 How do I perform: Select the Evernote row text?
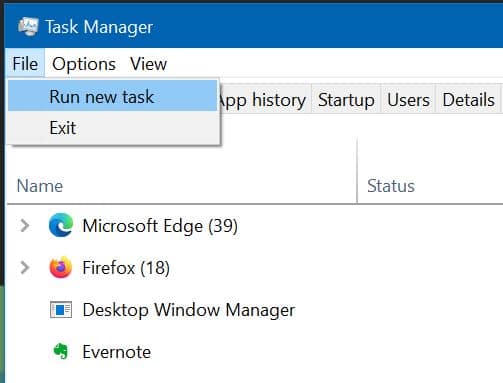117,352
